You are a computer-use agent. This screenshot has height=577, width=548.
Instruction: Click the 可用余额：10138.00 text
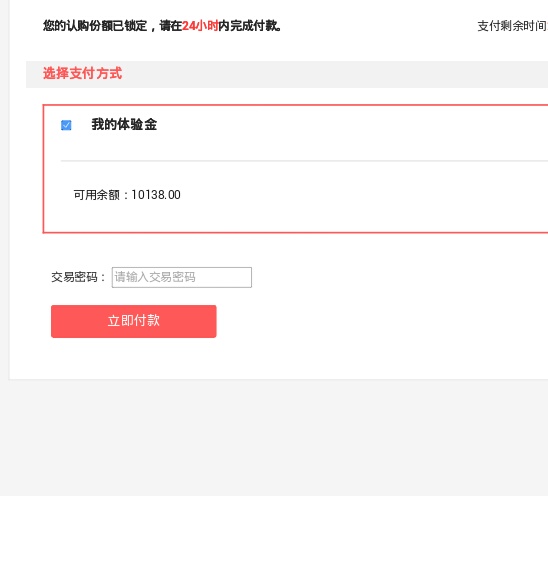point(127,195)
